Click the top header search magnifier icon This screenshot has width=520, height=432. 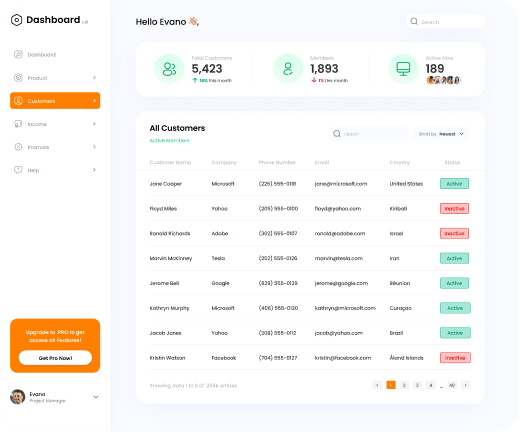[x=414, y=22]
